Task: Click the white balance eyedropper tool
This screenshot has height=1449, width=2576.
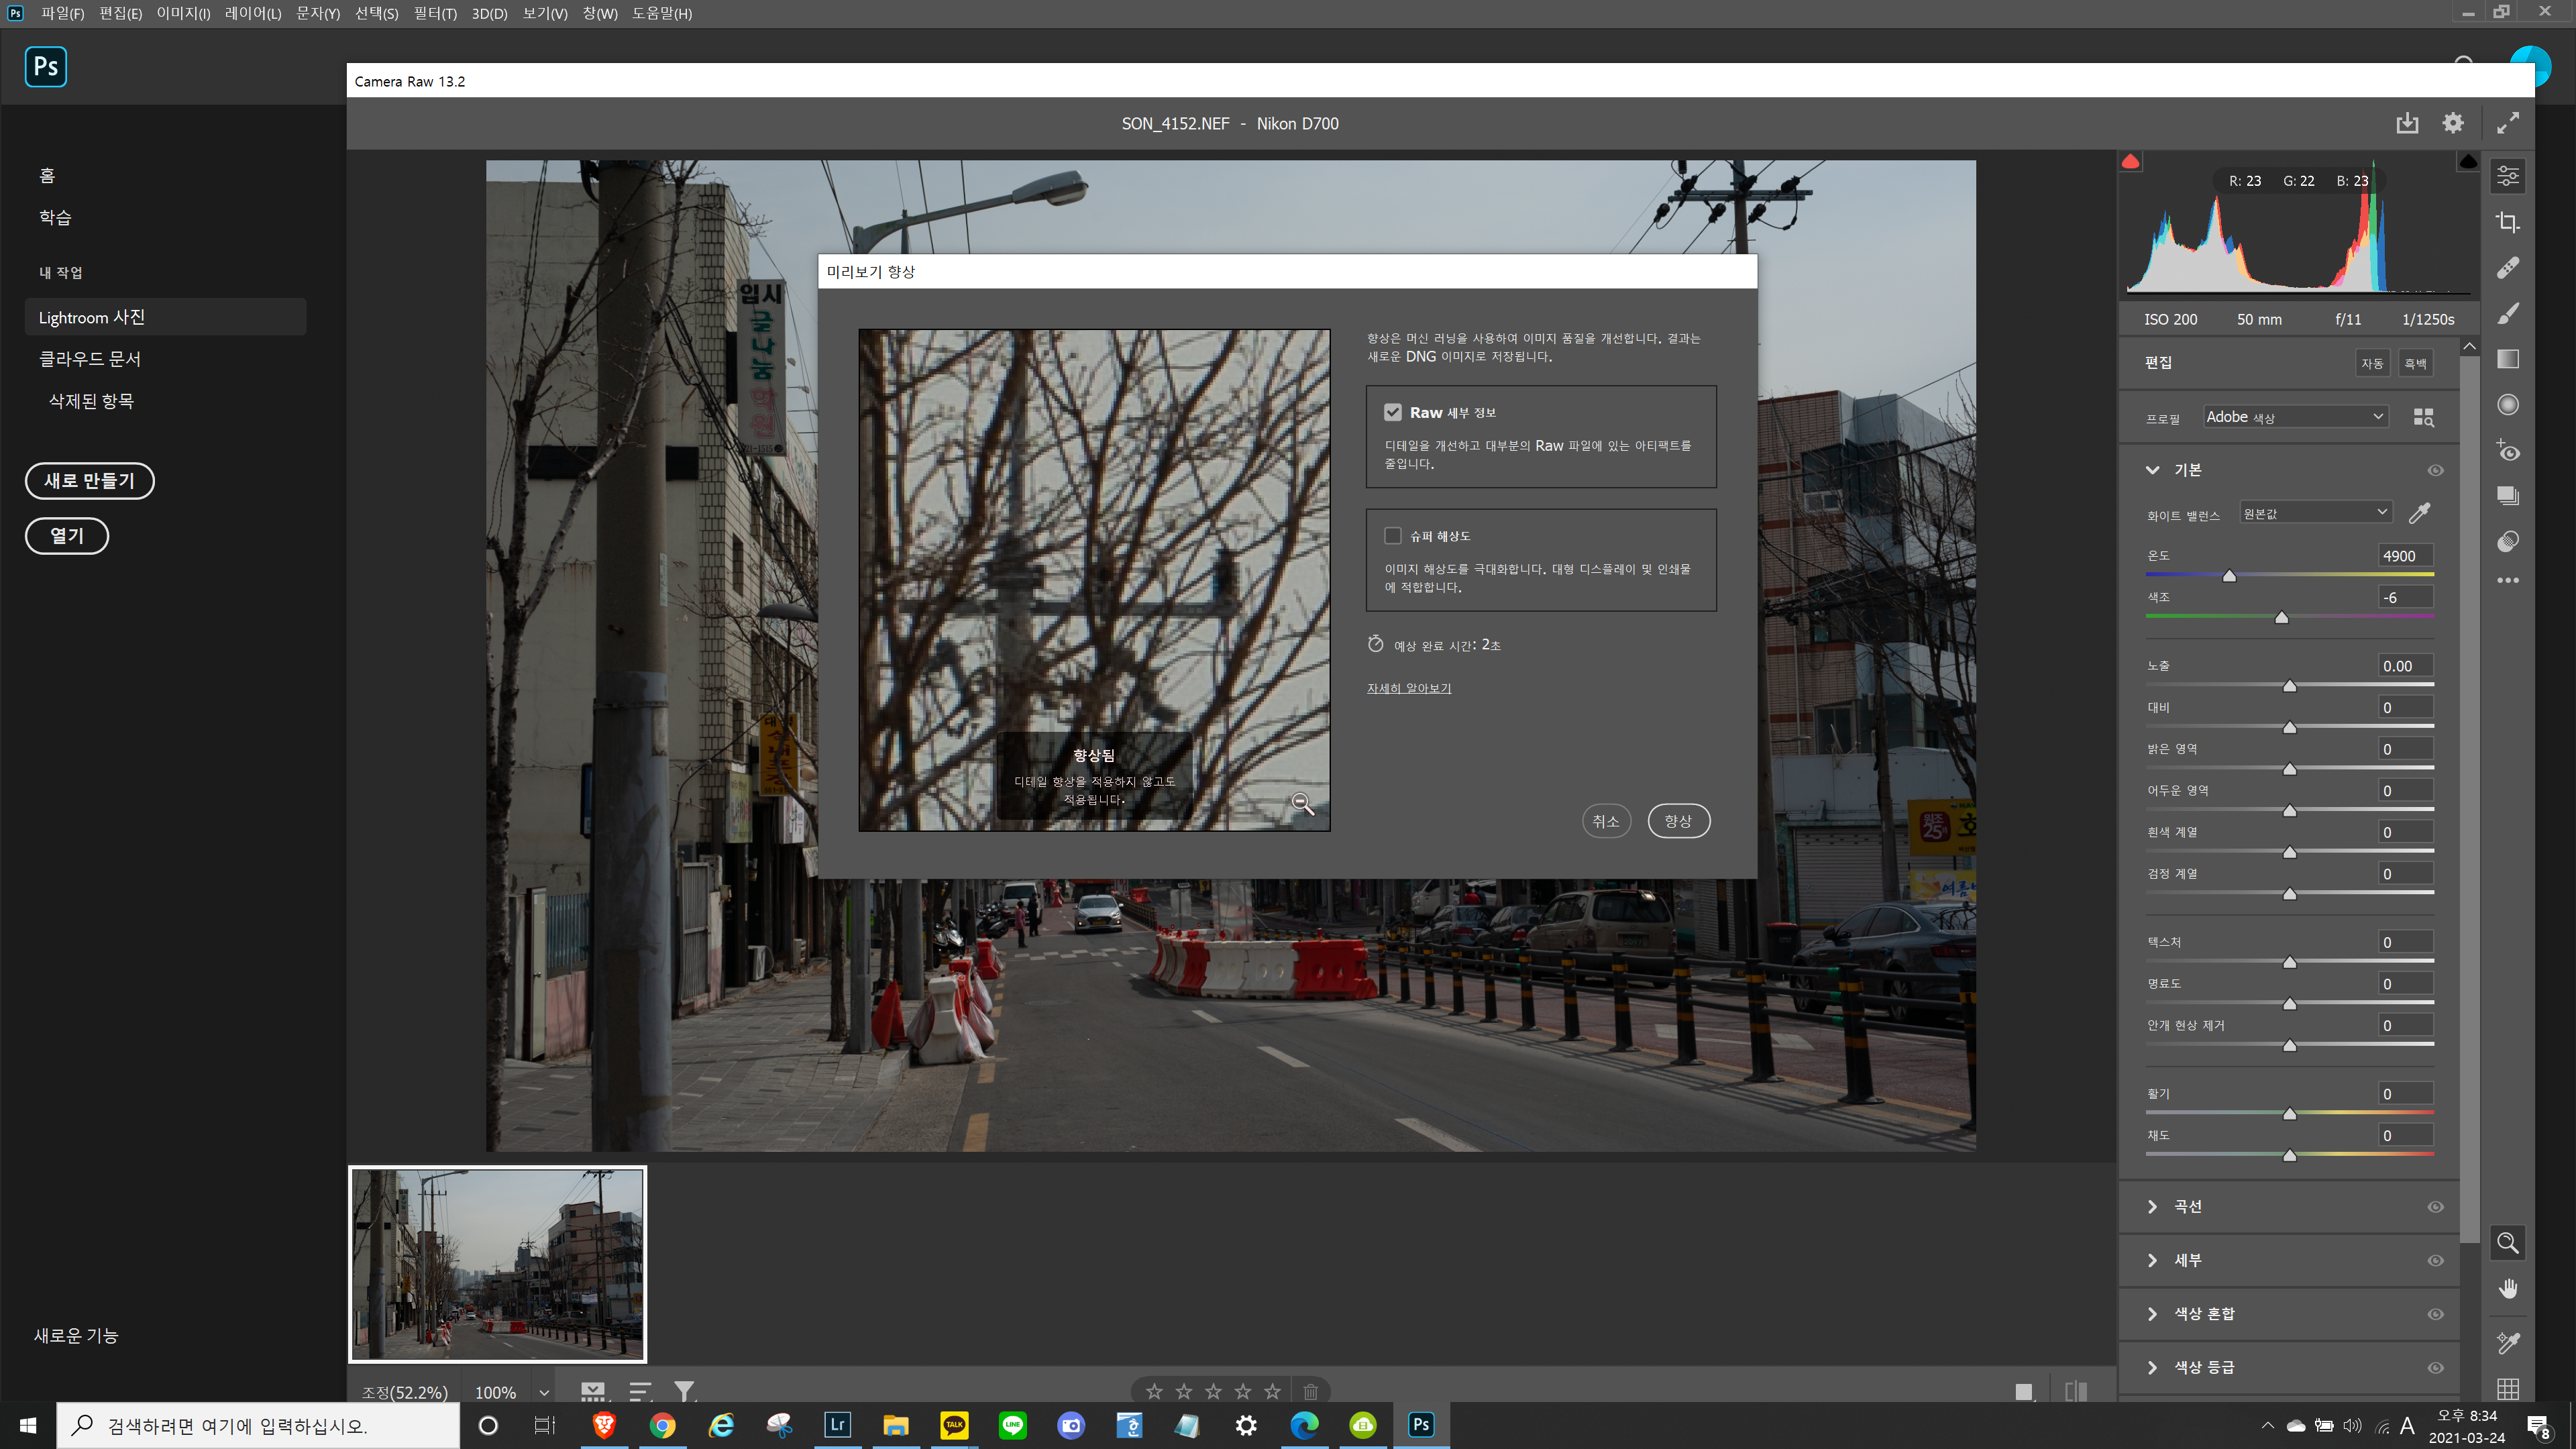Action: [x=2419, y=514]
